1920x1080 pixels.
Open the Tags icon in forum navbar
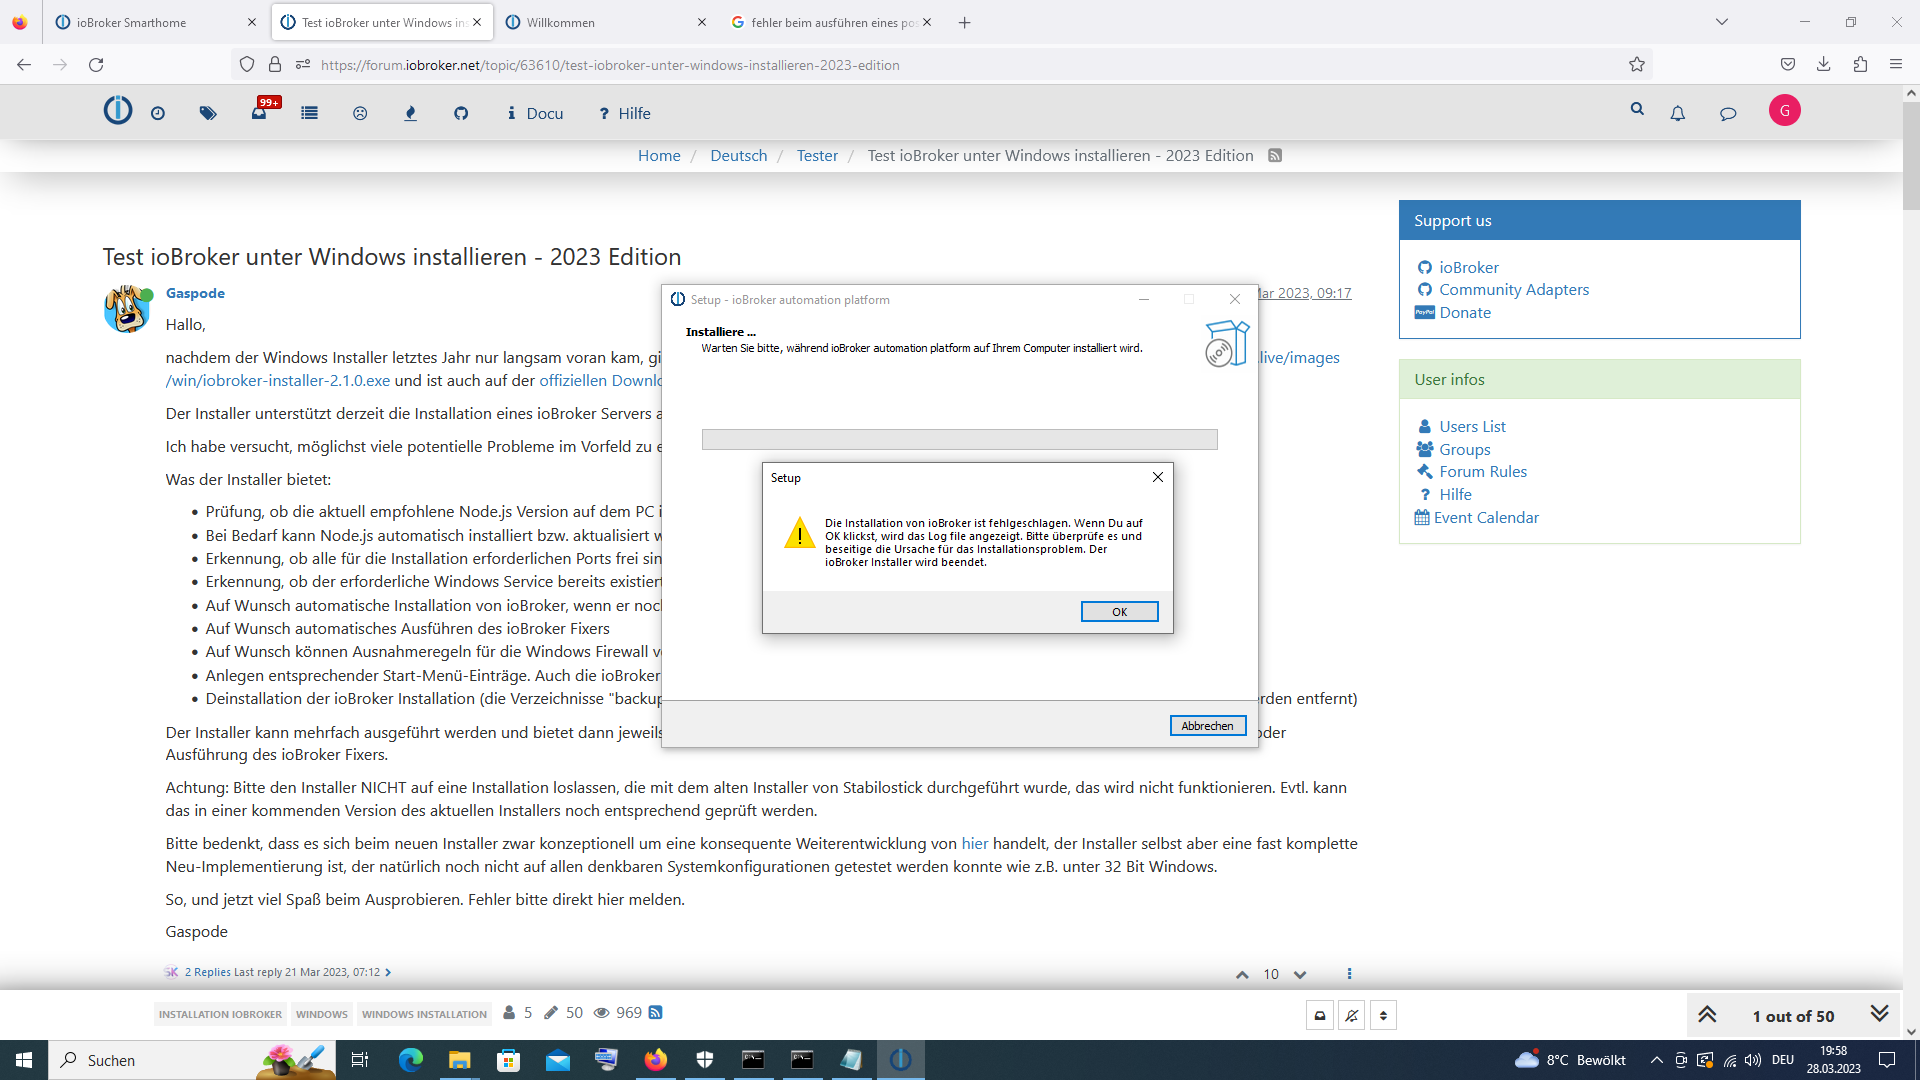click(208, 114)
